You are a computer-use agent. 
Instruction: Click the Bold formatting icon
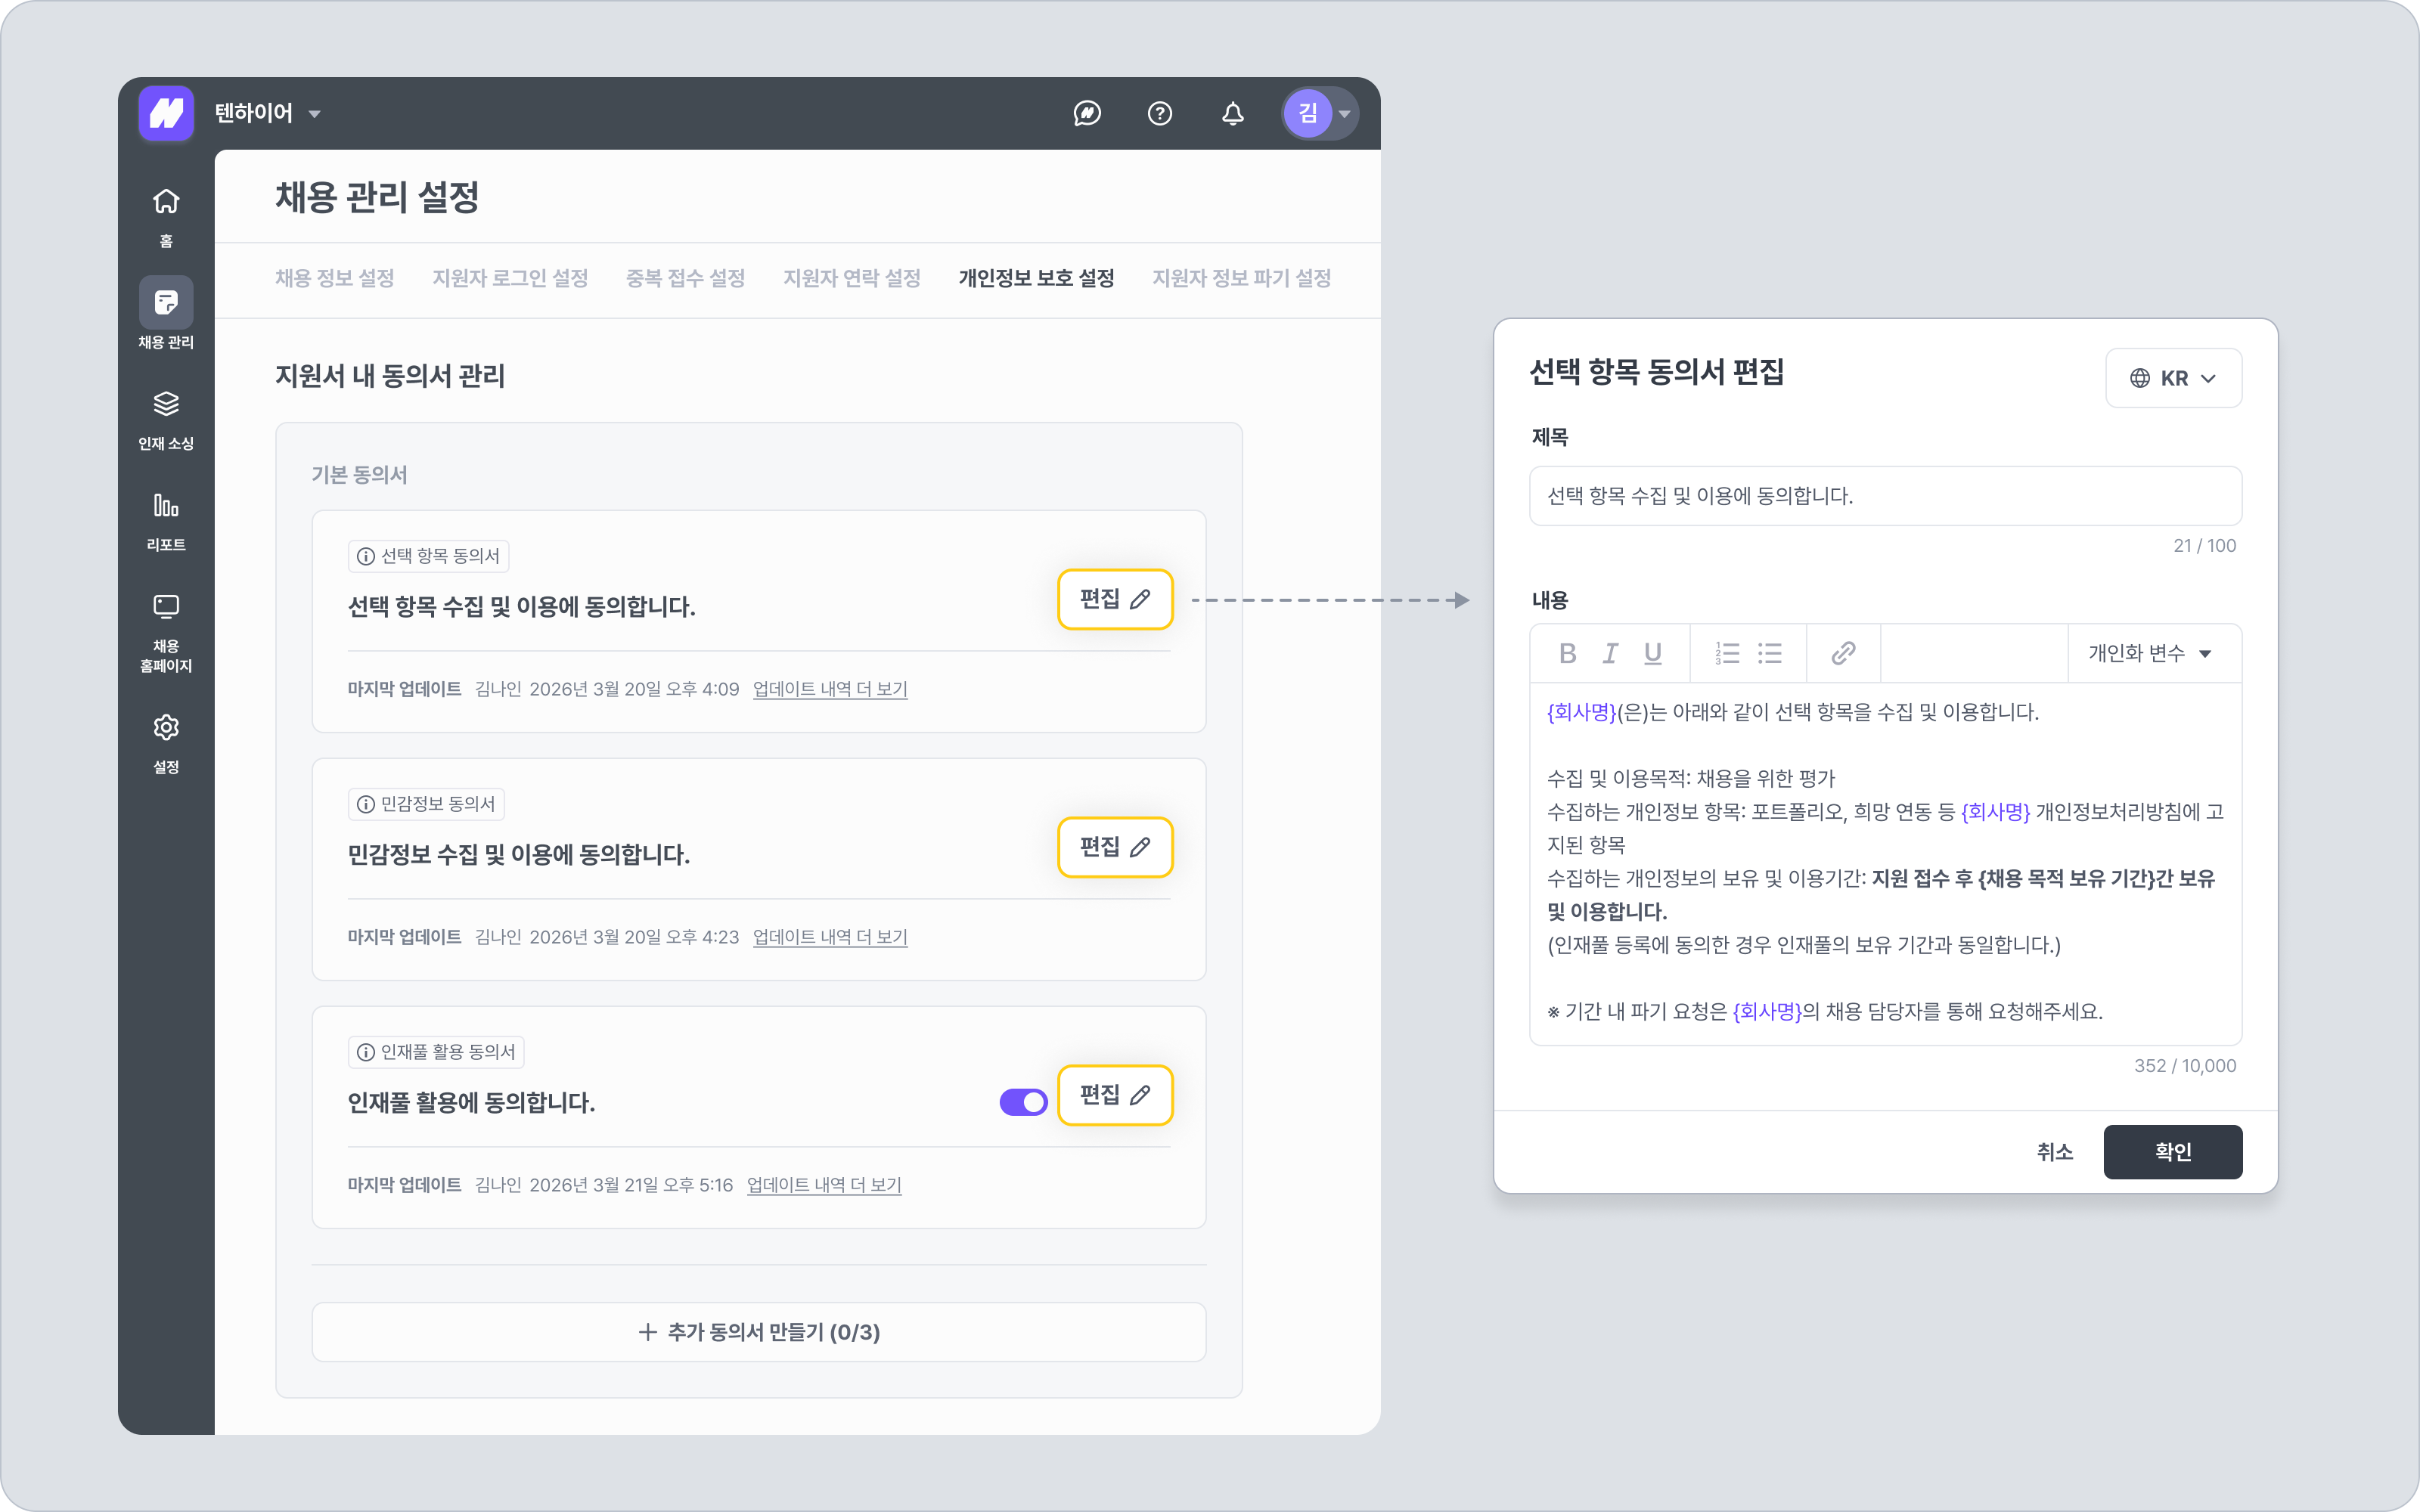[x=1567, y=653]
